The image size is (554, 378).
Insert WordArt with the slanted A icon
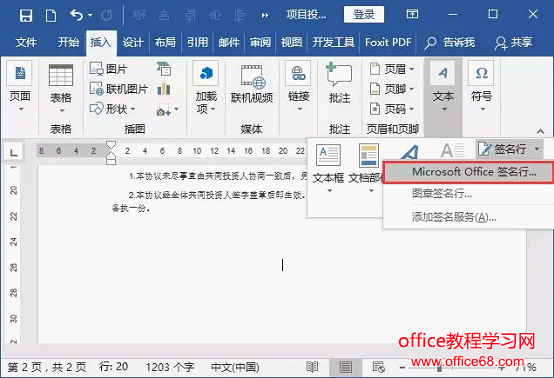tap(410, 153)
